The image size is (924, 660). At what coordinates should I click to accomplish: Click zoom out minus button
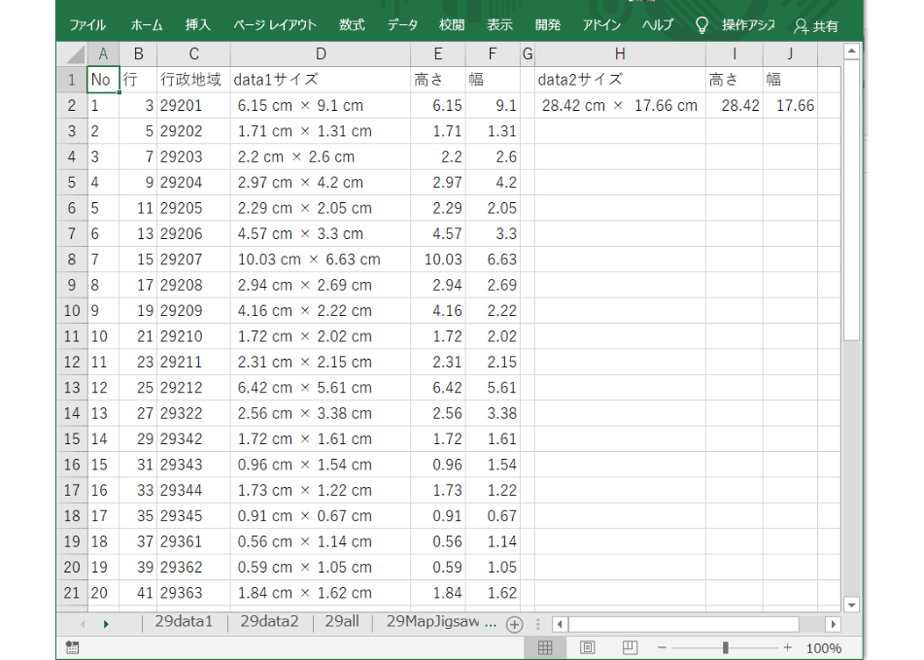point(662,648)
